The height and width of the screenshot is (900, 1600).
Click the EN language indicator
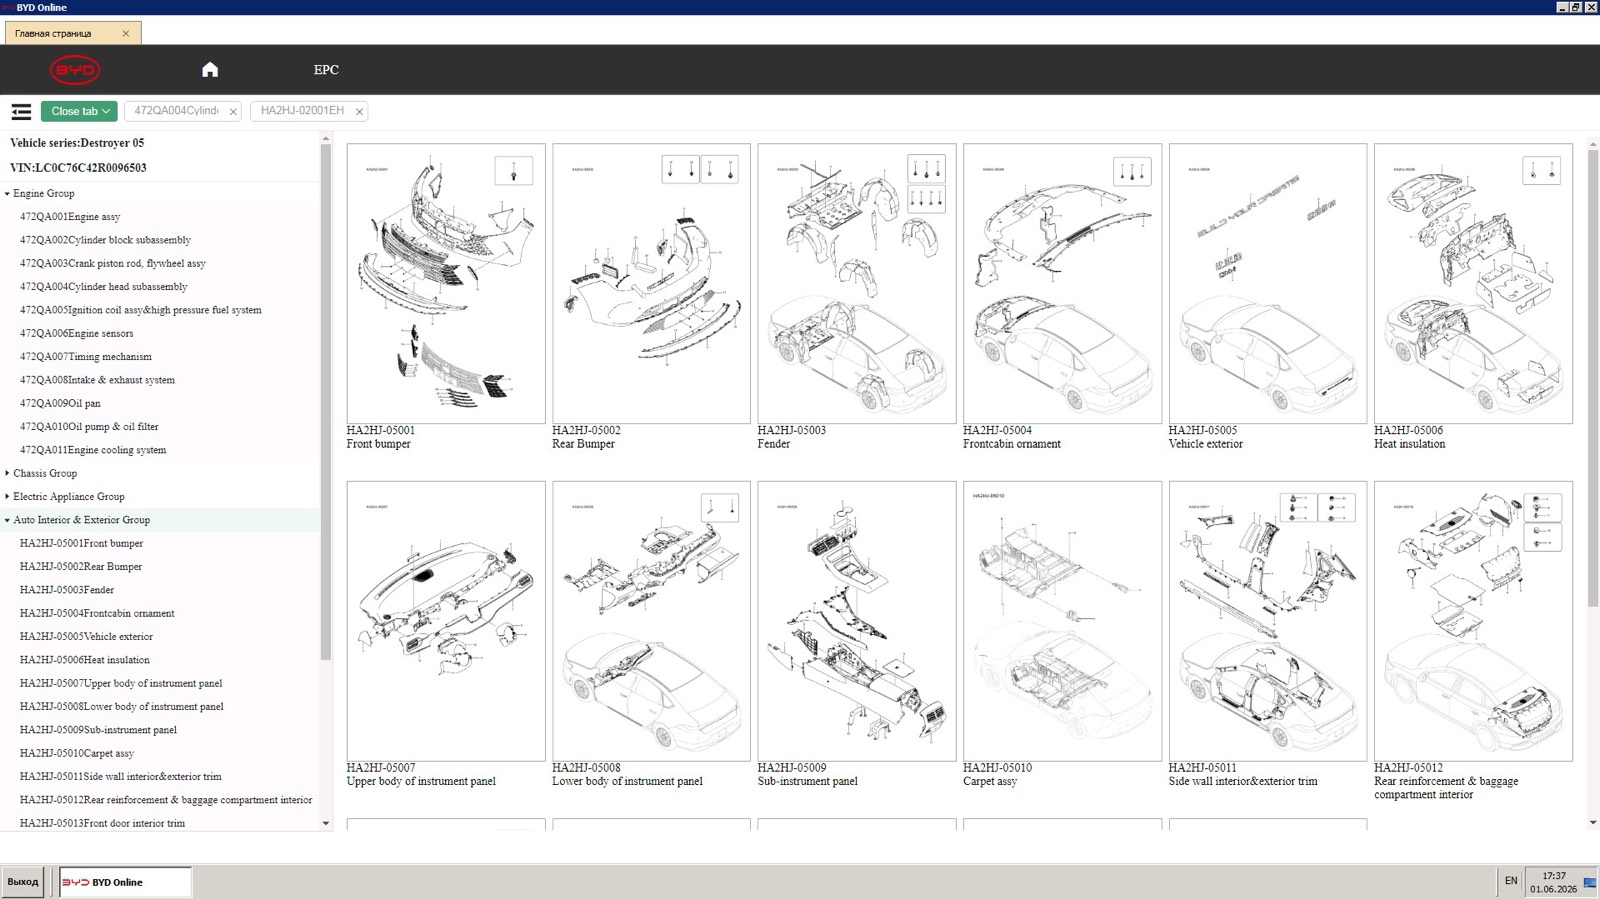click(x=1511, y=881)
